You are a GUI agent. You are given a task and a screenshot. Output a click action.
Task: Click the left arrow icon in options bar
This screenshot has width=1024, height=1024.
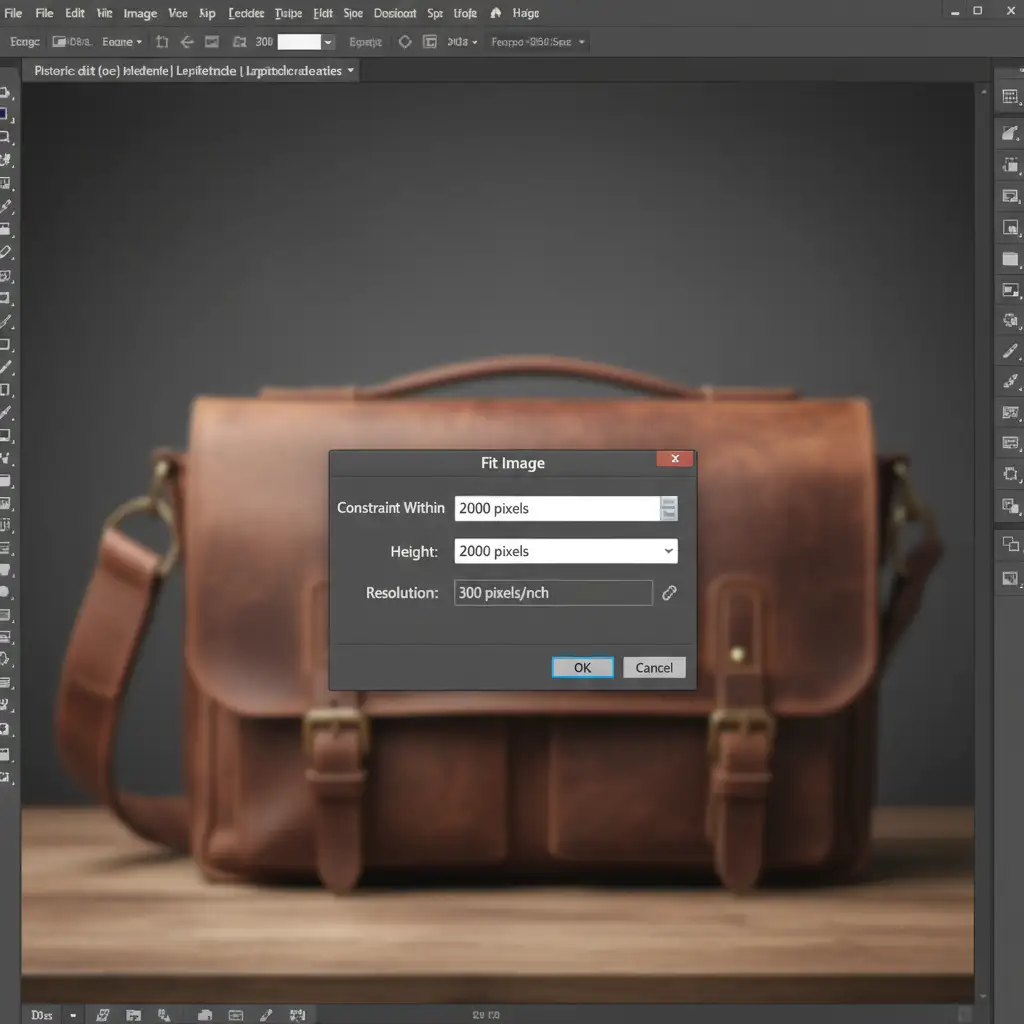186,42
